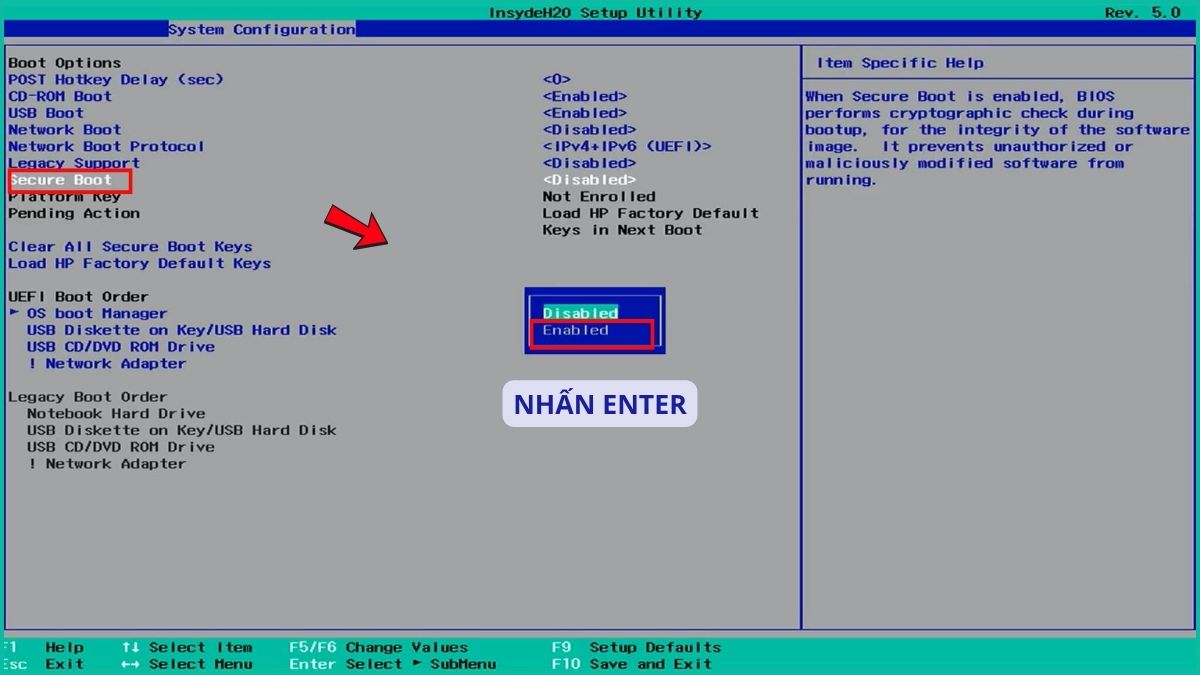Select Network Adapter under Legacy Boot Order
The height and width of the screenshot is (675, 1200).
pos(107,464)
